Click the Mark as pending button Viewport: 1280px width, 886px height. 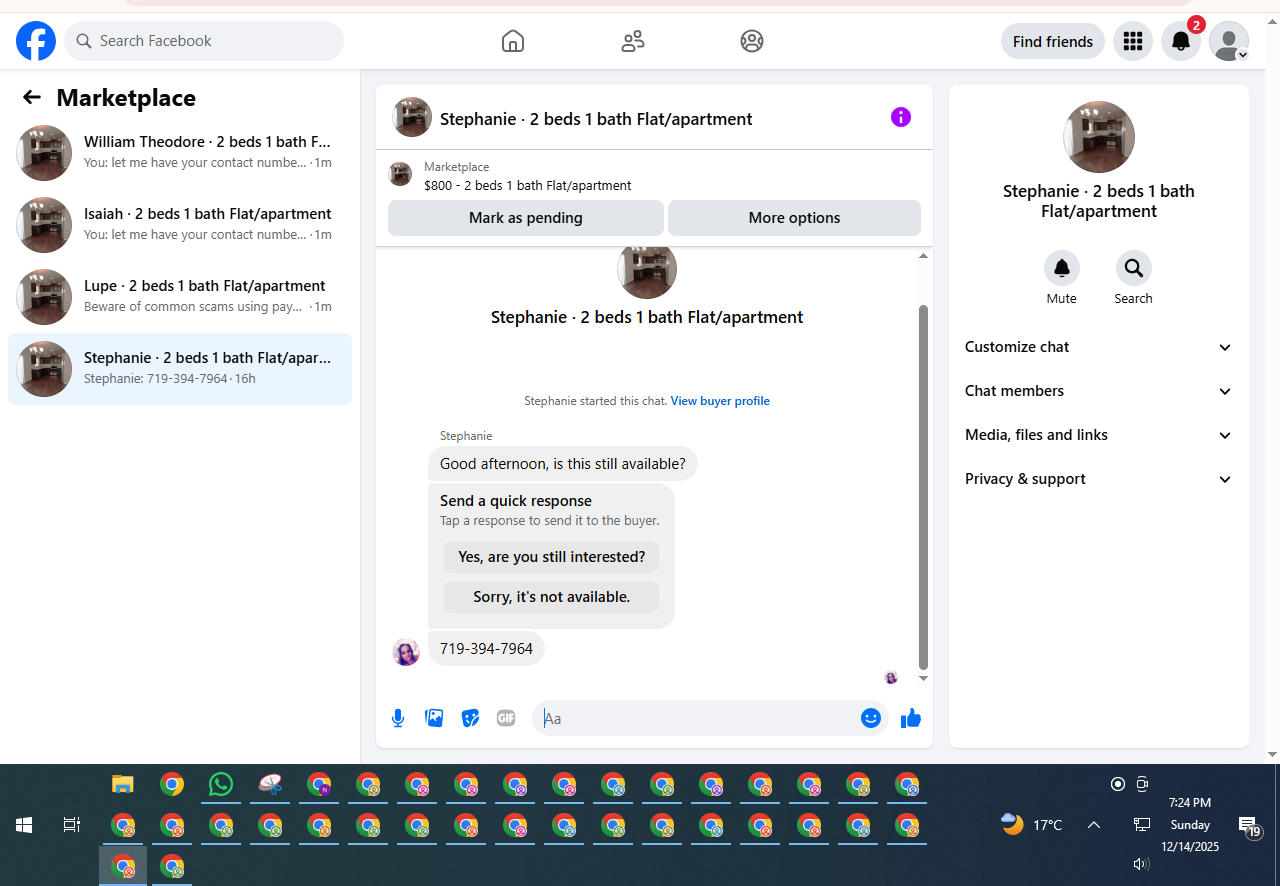(526, 218)
